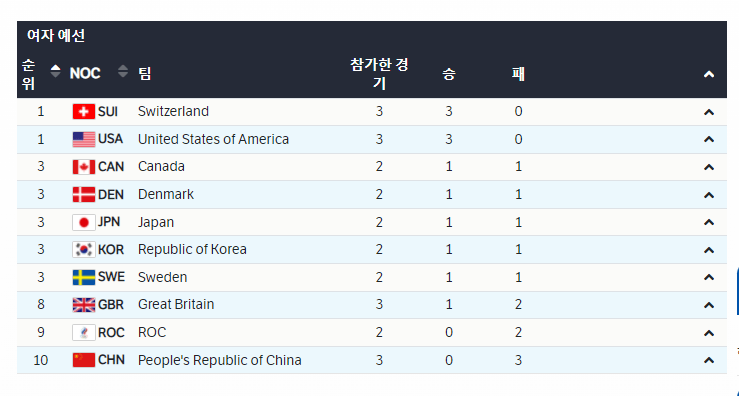
Task: Click the Canada flag icon
Action: (84, 167)
